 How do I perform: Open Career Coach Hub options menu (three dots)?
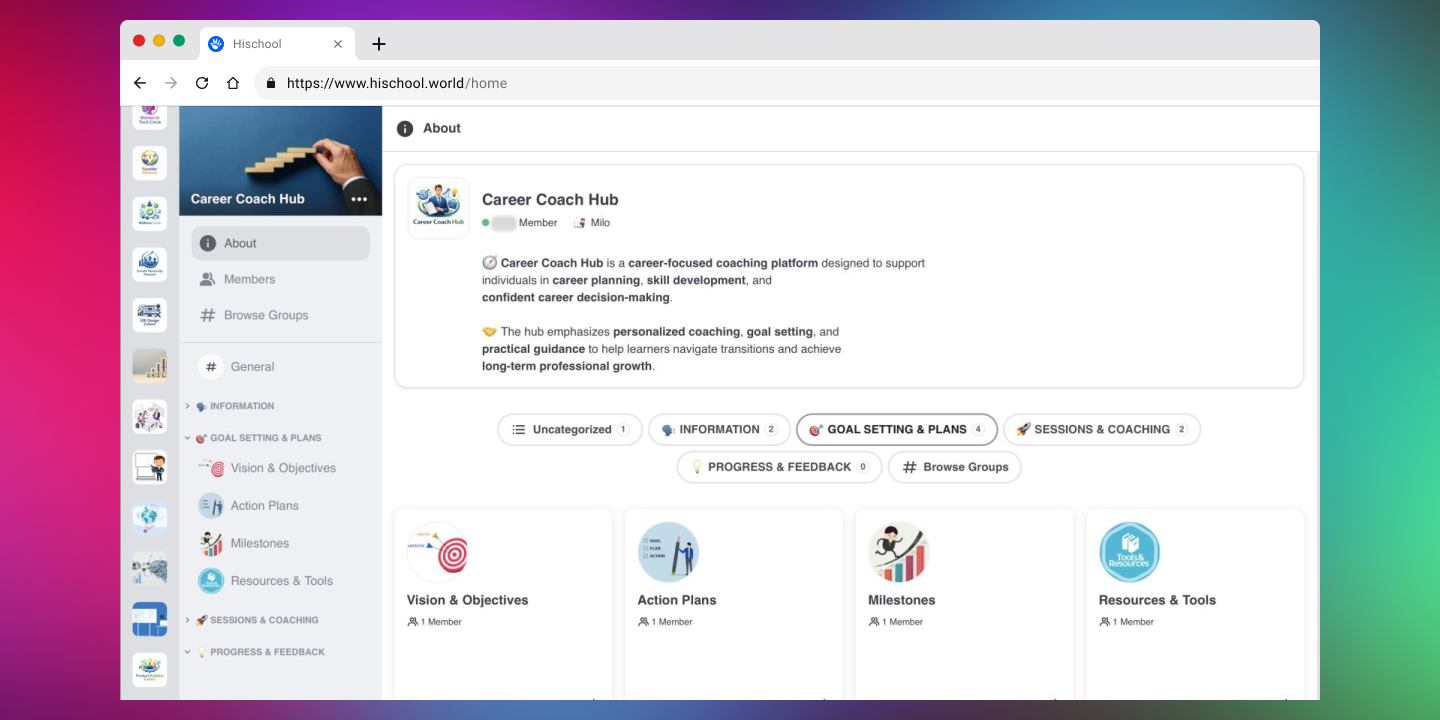tap(359, 199)
